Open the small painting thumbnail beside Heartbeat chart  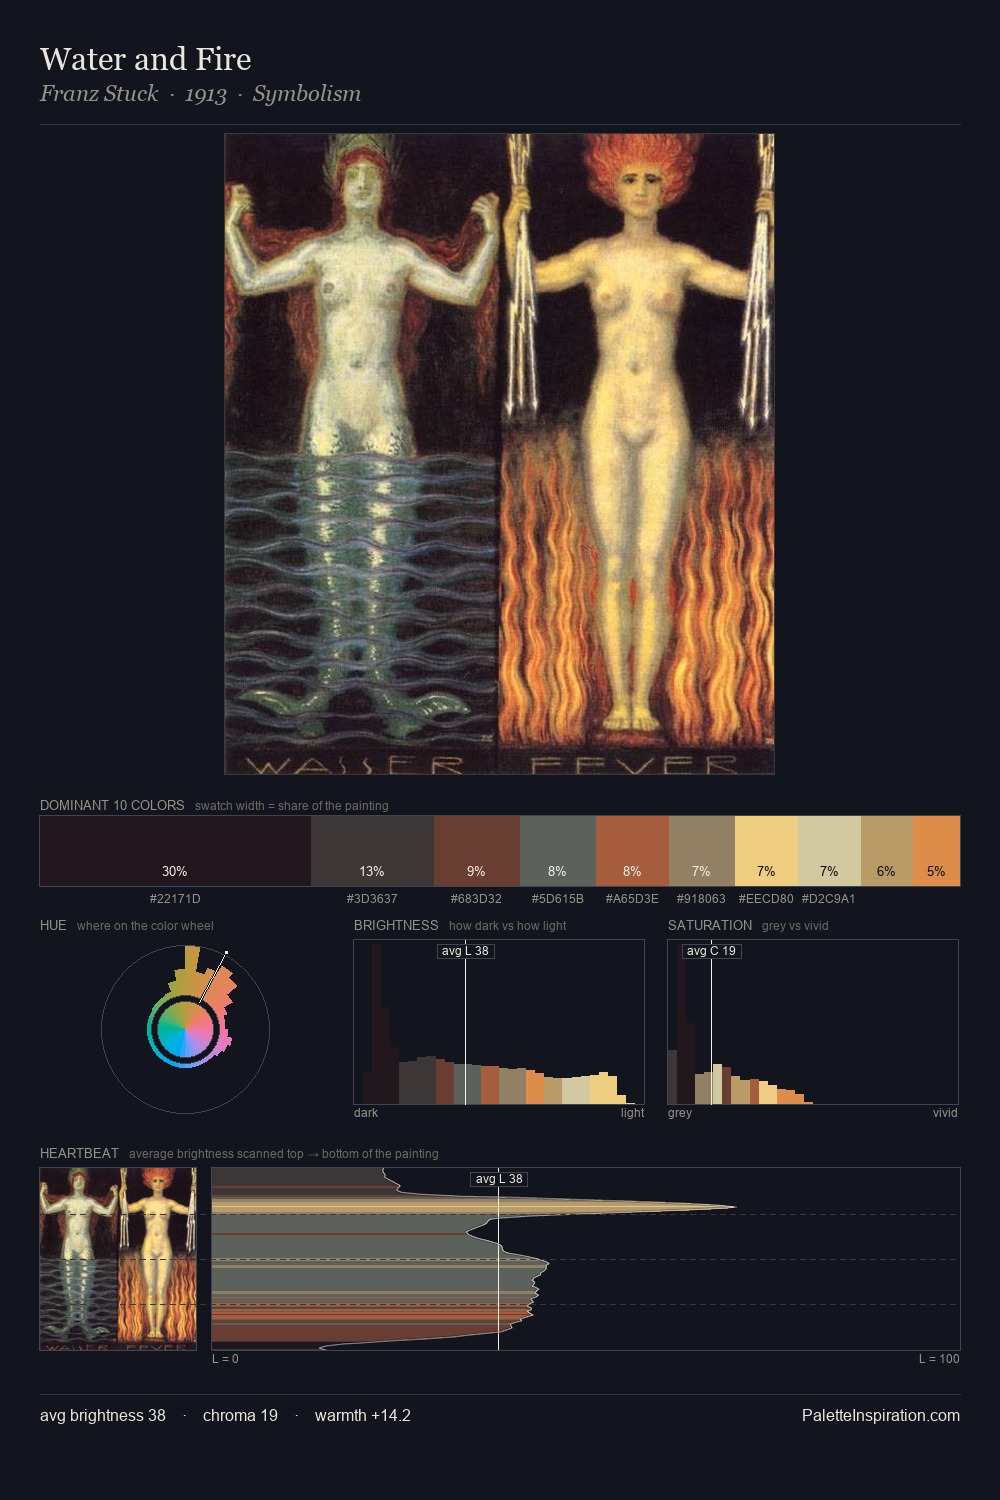pos(118,1259)
